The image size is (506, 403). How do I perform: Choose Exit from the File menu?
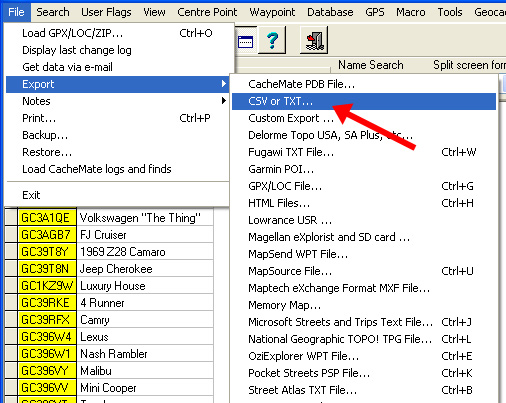[117, 195]
